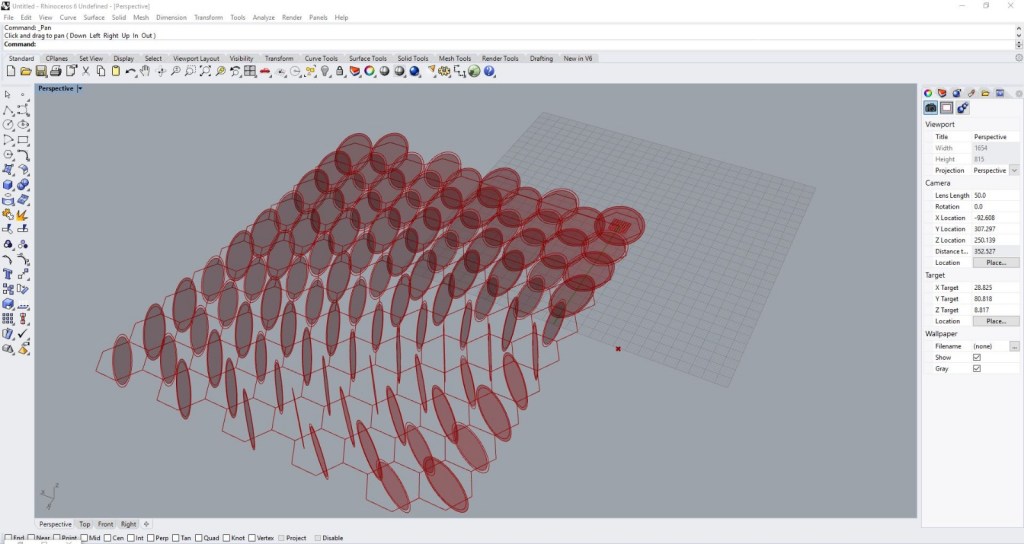This screenshot has width=1024, height=544.
Task: Click the Wallpaper filename browse button
Action: [1014, 346]
